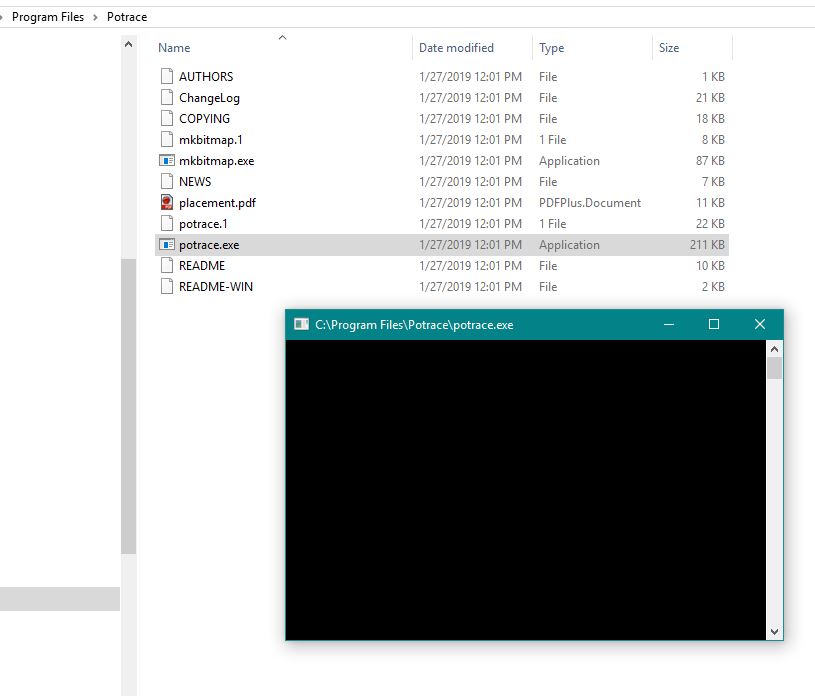Click the 87 KB size cell

[710, 161]
